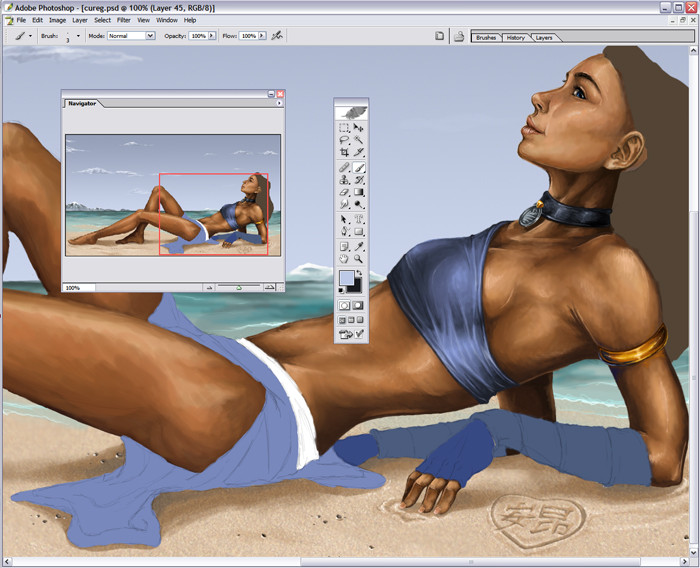Select the Lasso tool

pyautogui.click(x=344, y=140)
